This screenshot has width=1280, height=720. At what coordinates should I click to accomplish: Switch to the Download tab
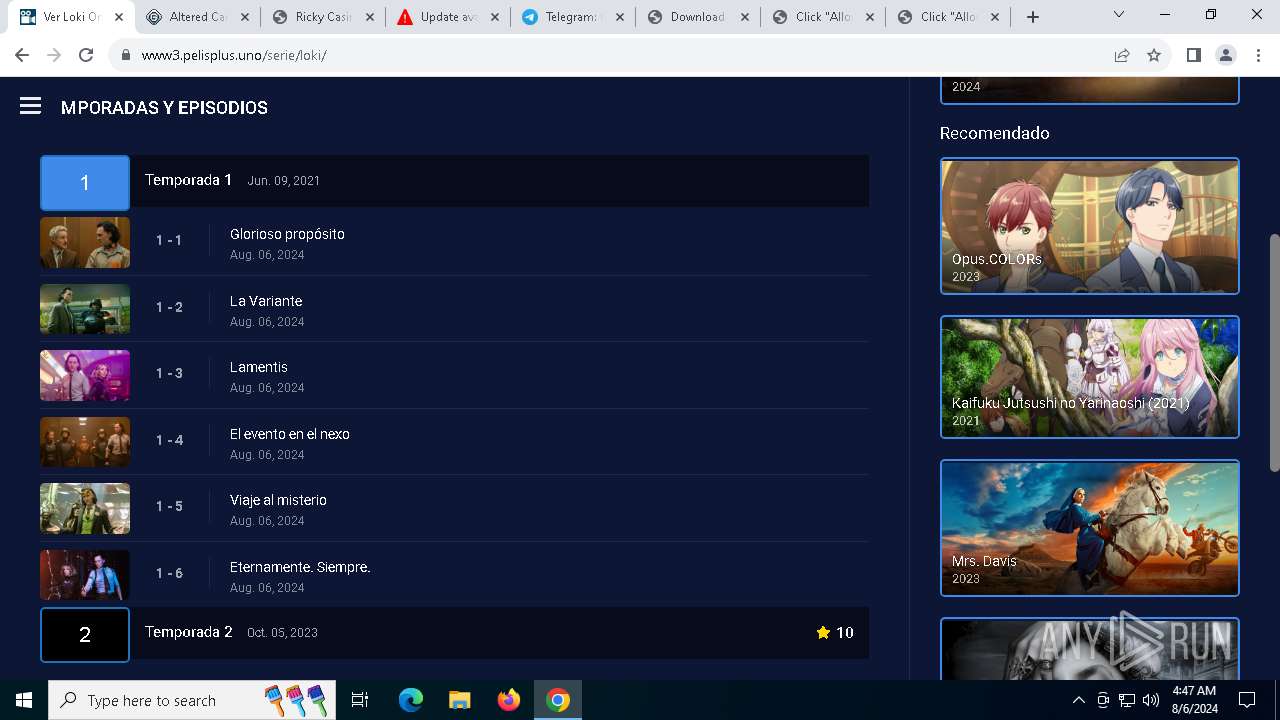(x=697, y=17)
